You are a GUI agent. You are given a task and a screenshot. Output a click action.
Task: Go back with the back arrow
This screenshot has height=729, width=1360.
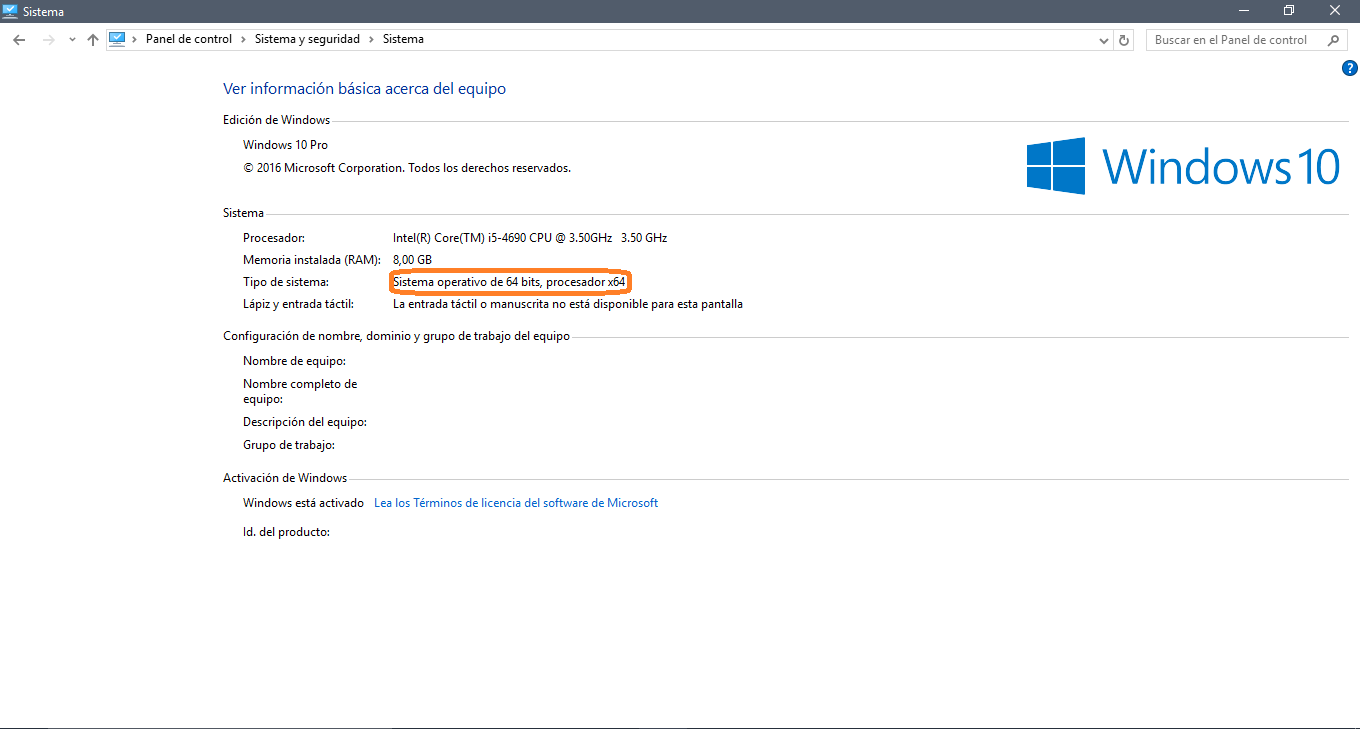[19, 40]
